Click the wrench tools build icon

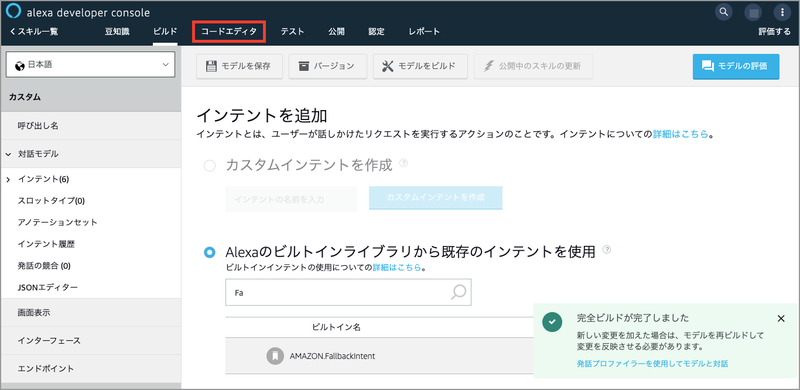(388, 66)
